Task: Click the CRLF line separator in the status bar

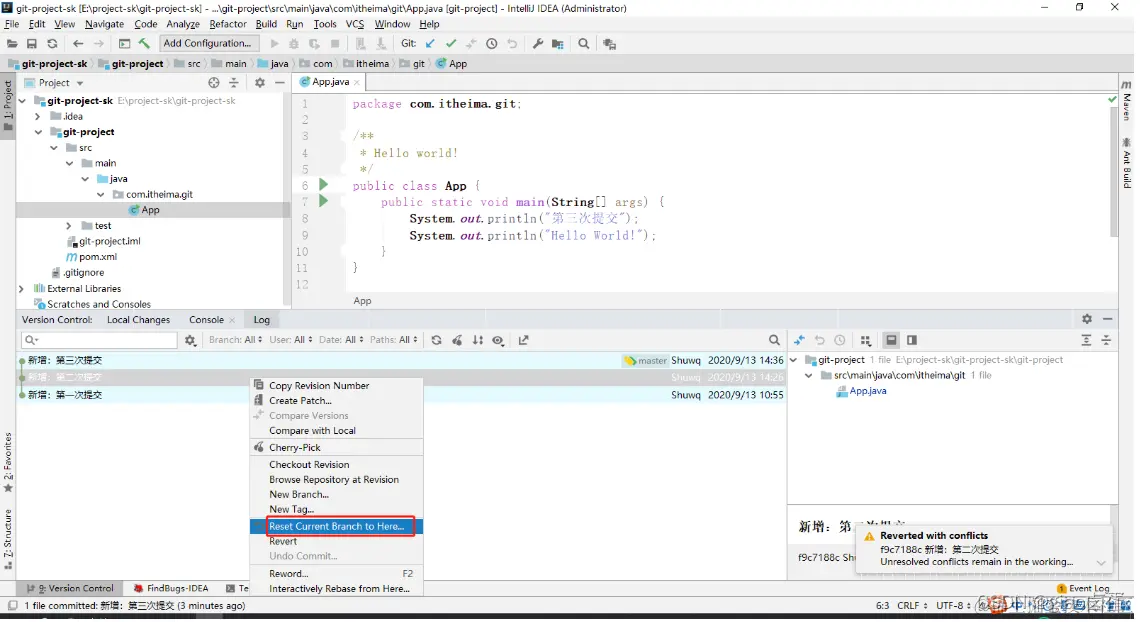Action: click(x=912, y=606)
